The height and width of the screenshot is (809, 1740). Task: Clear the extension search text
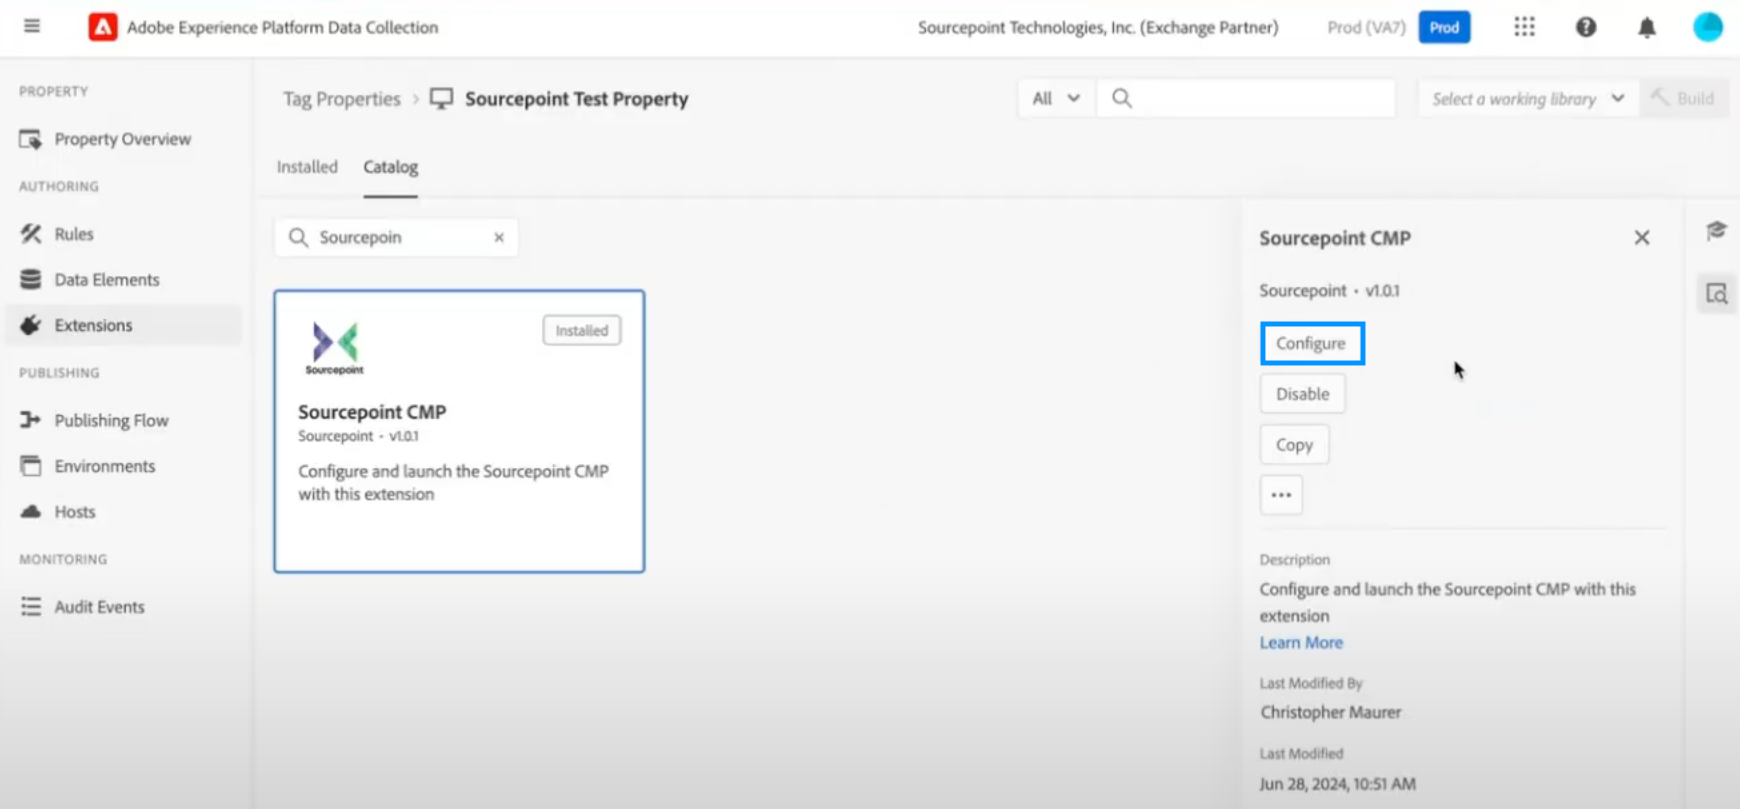click(499, 237)
